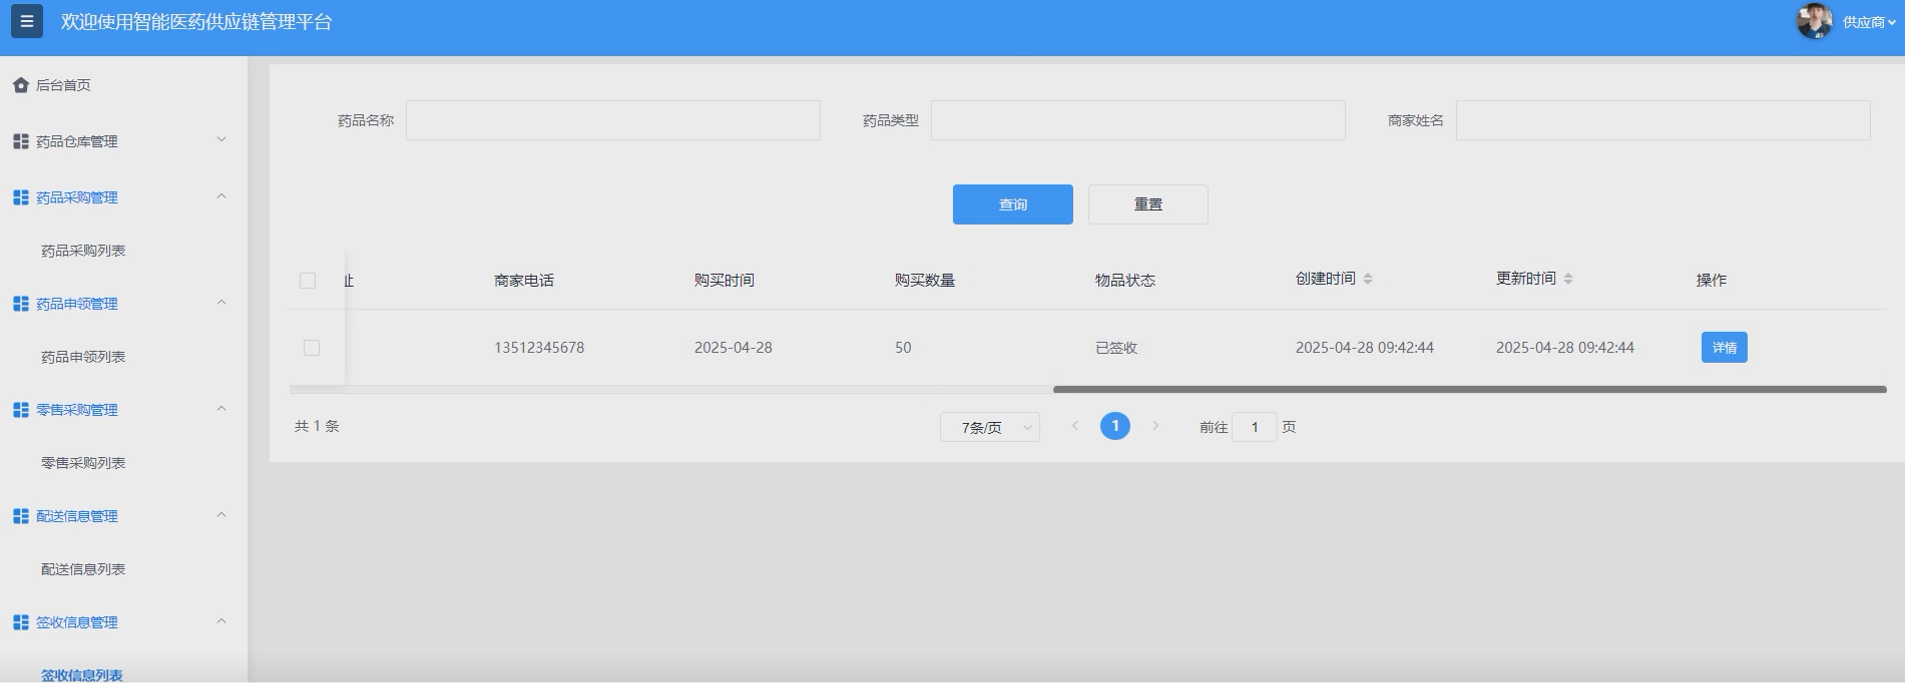Click the 购买数量 column header
The image size is (1905, 683).
[x=925, y=281]
